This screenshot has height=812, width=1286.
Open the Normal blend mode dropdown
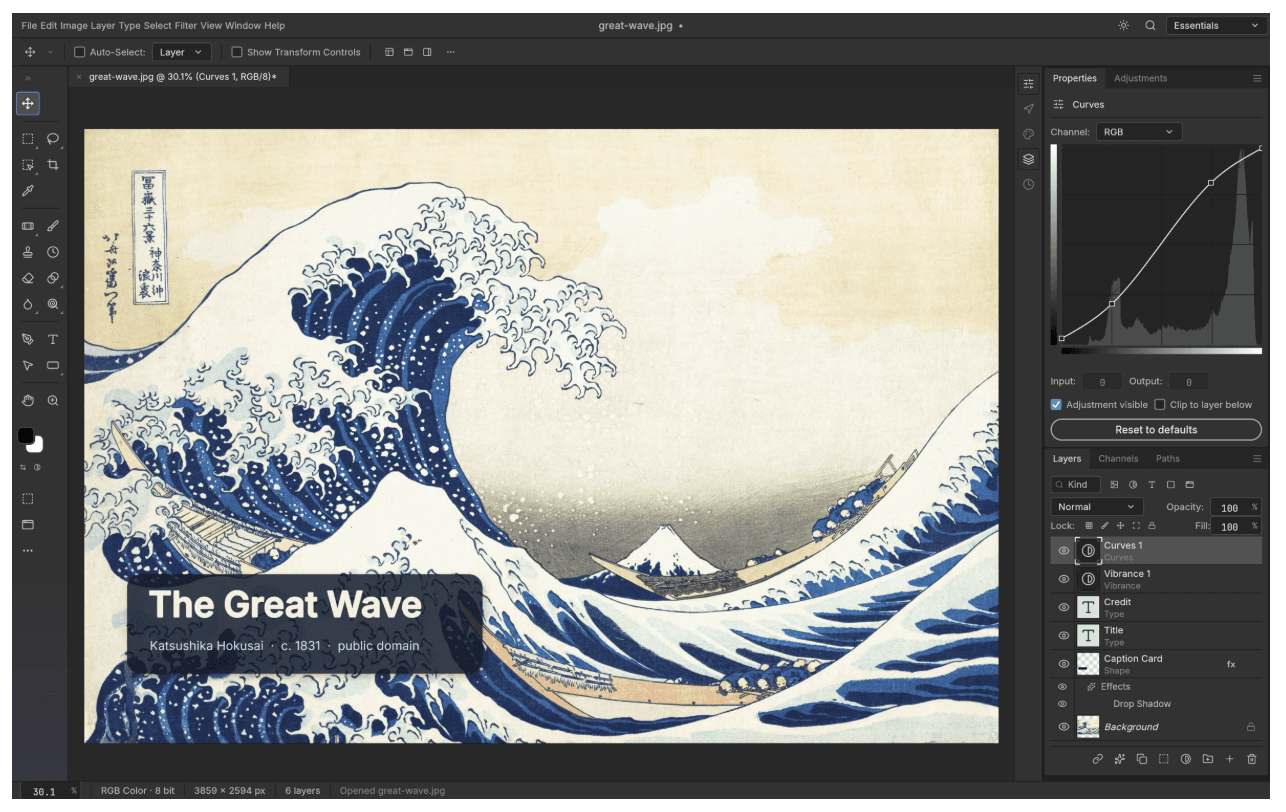tap(1097, 507)
